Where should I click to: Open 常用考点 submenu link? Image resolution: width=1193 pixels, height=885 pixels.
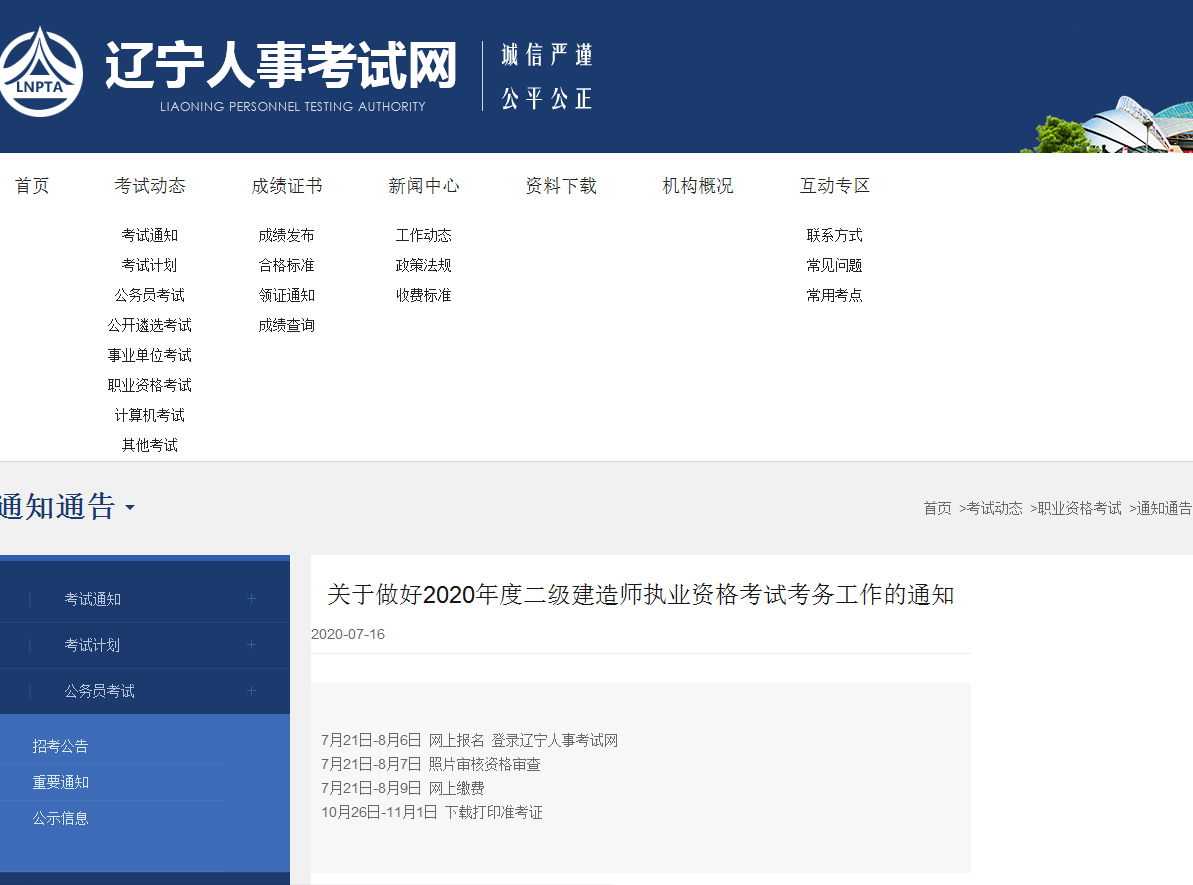[835, 295]
